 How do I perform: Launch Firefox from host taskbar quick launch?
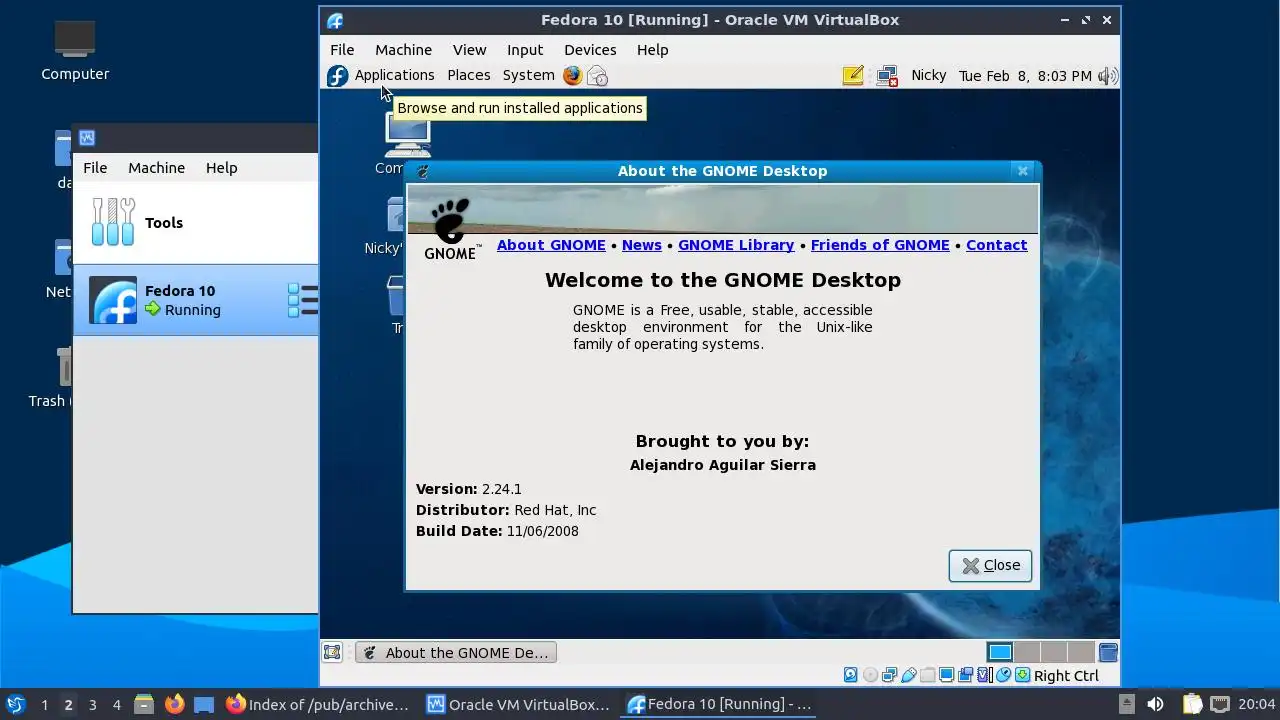click(174, 704)
